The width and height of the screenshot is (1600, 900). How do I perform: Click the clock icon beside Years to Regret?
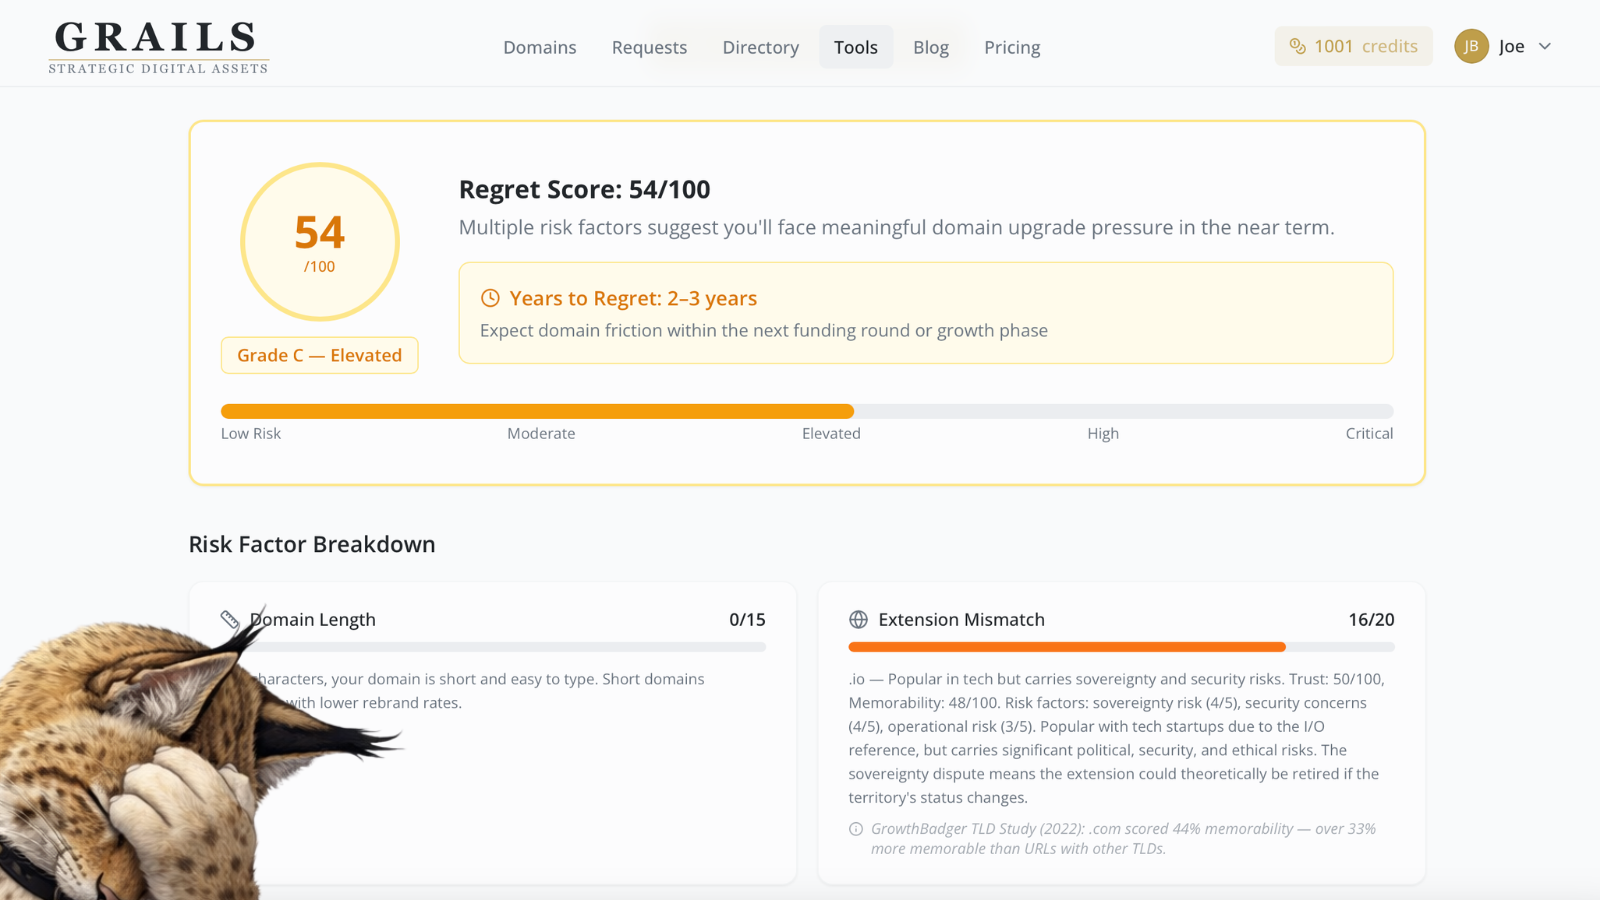[x=490, y=298]
